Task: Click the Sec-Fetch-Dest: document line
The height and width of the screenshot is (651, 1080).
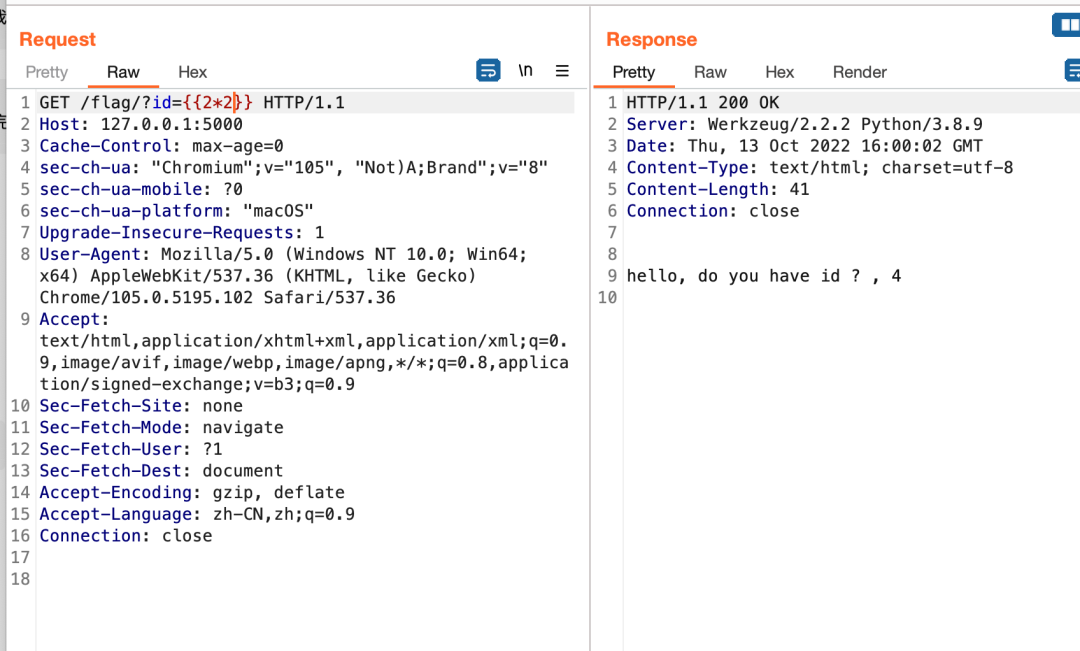Action: tap(161, 471)
